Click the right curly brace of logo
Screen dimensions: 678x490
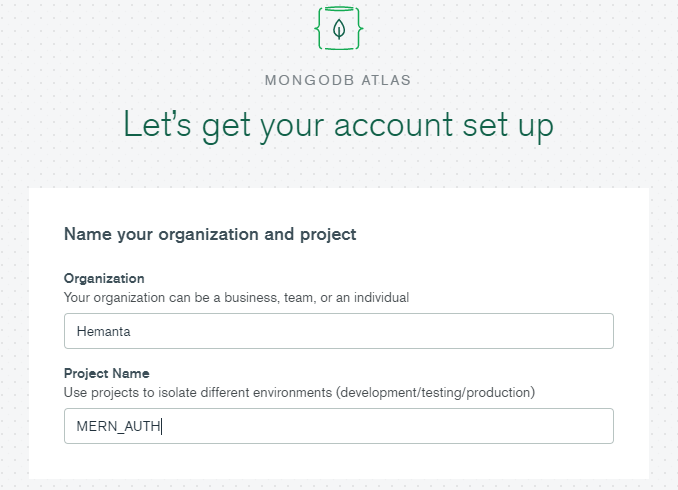(357, 29)
